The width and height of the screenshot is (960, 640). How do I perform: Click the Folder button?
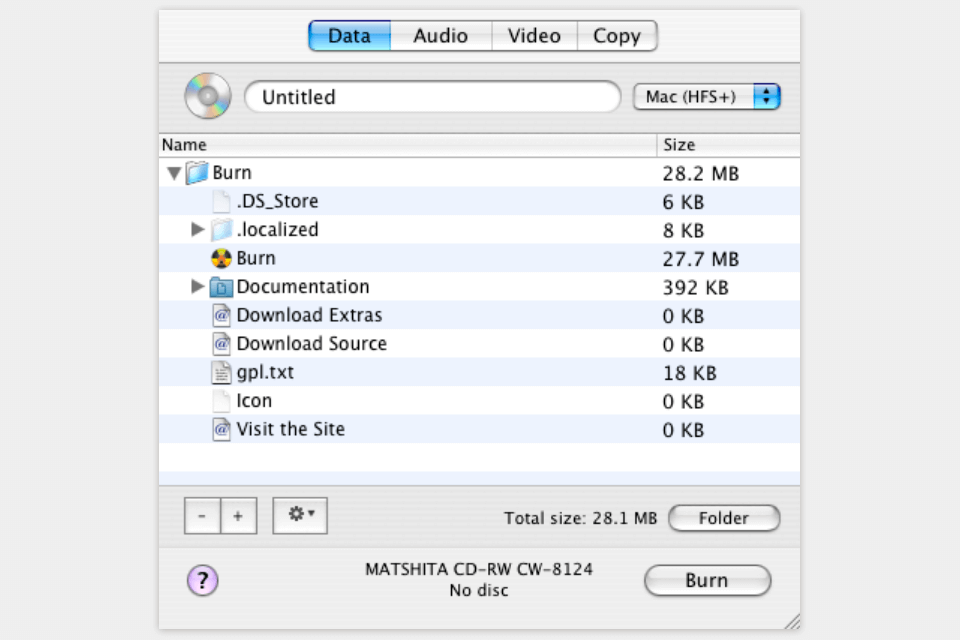pyautogui.click(x=723, y=518)
